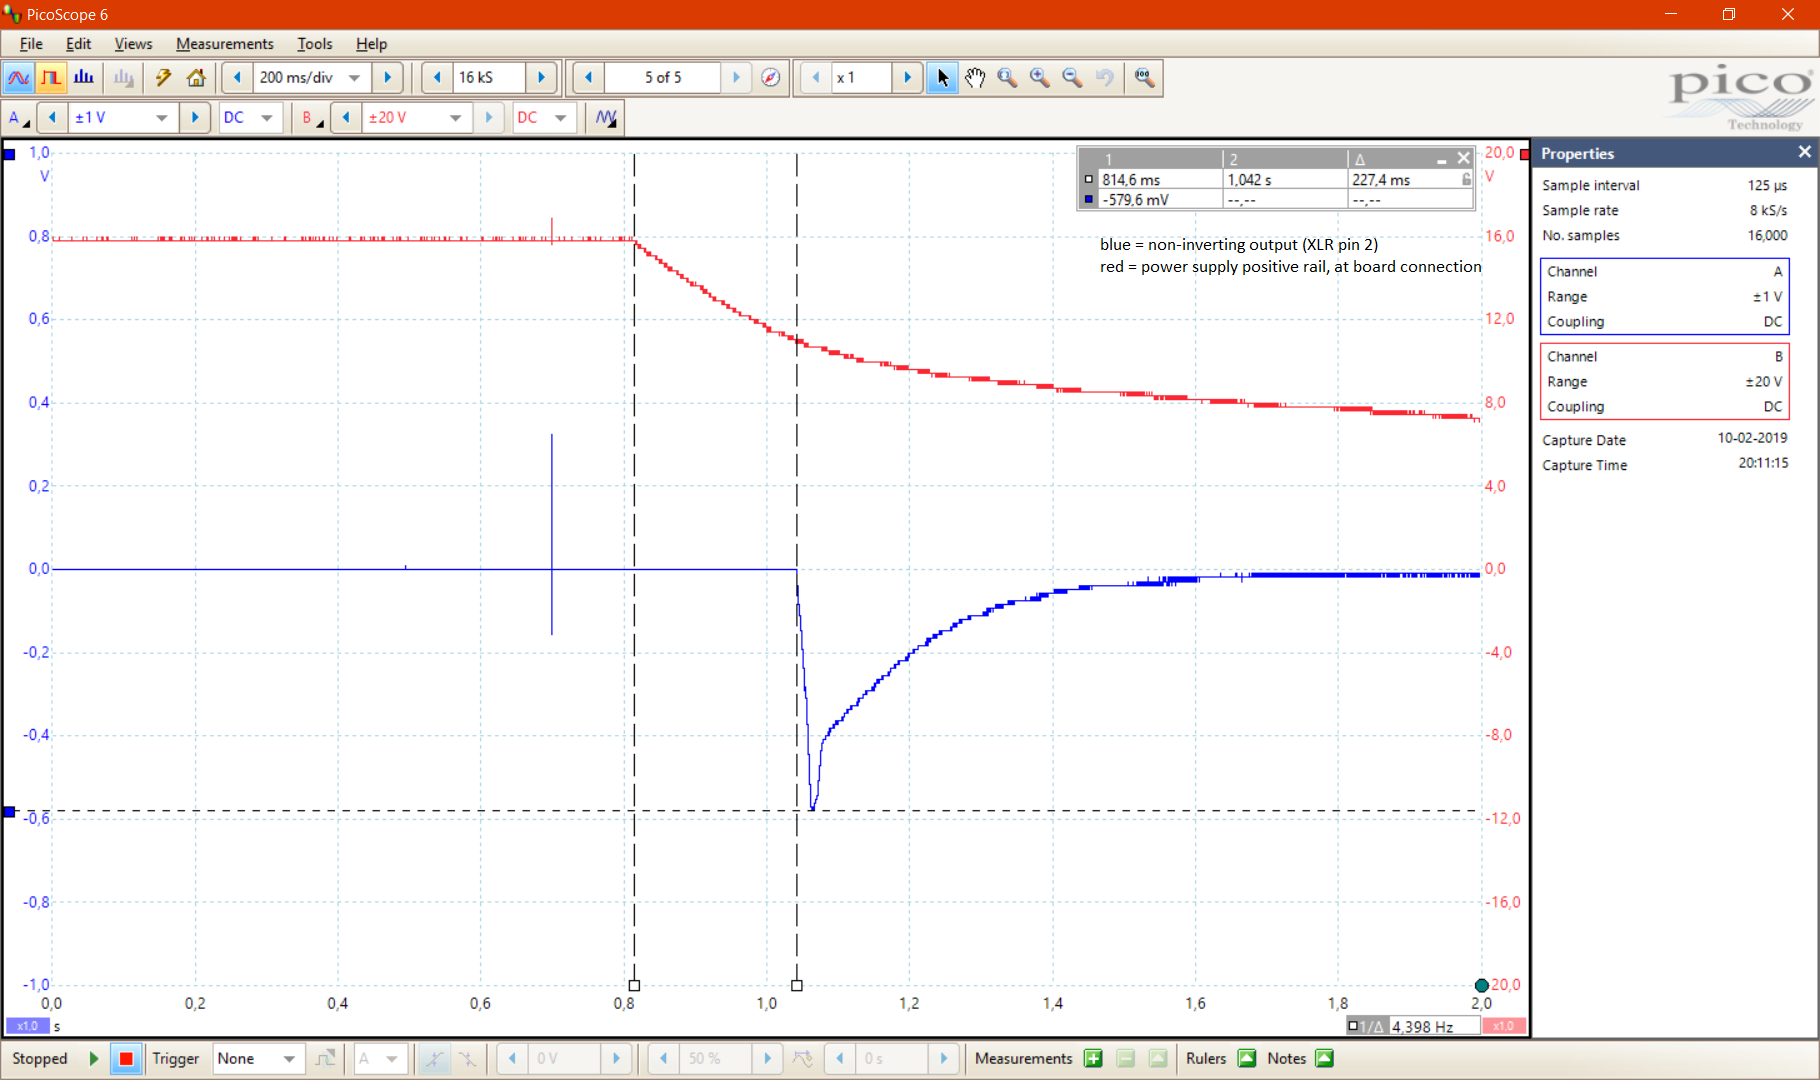
Task: Open Channel A options button
Action: coord(19,117)
